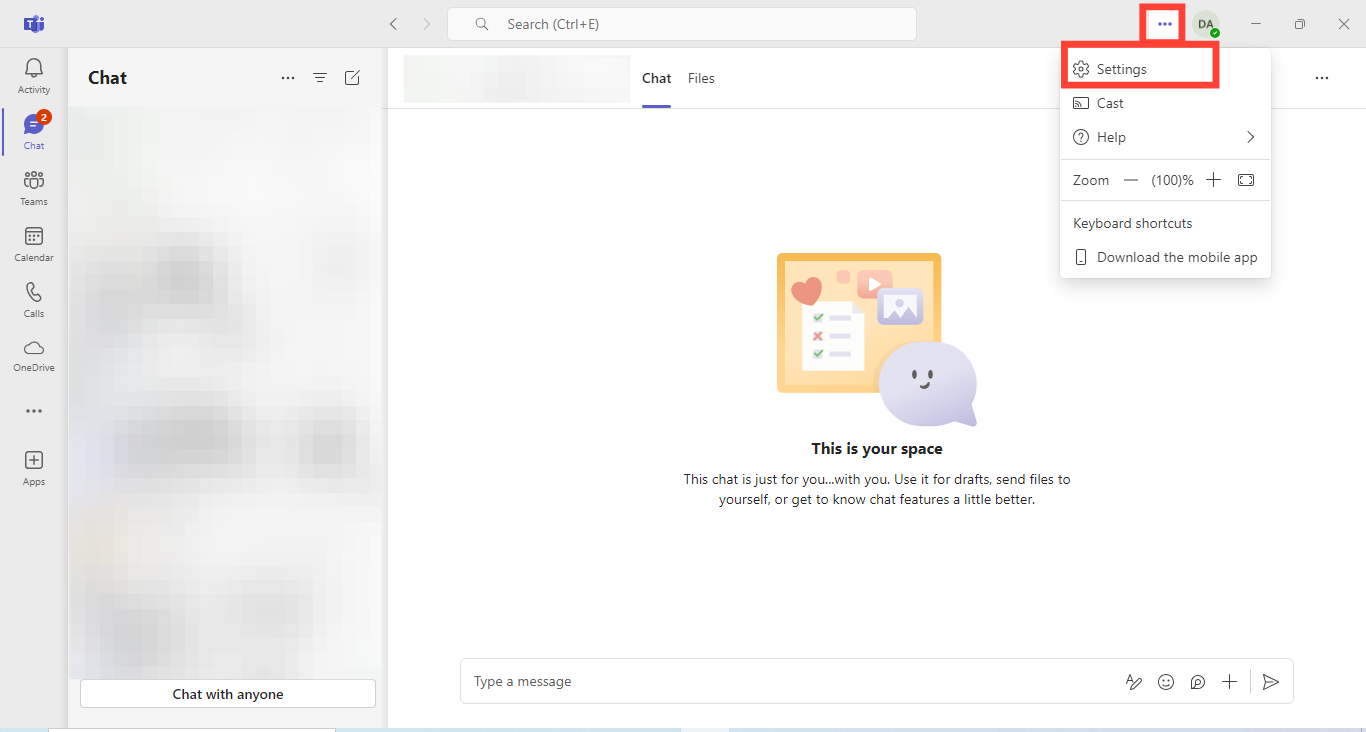Screen dimensions: 1366x732
Task: Open the emoji picker
Action: click(x=1166, y=682)
